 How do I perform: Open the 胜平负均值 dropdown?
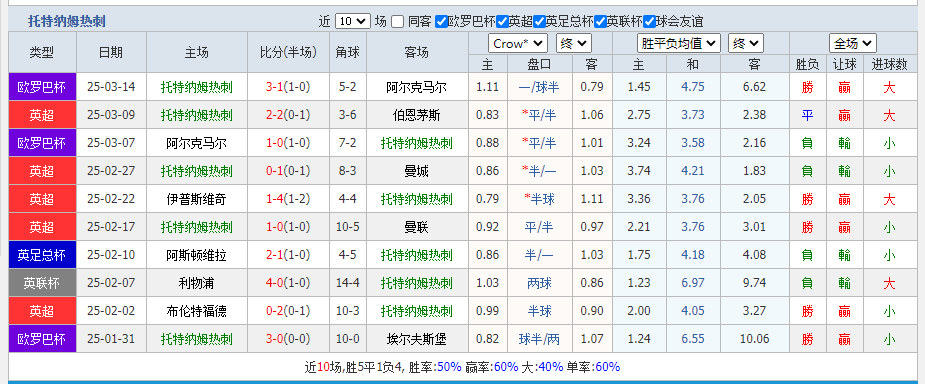(678, 44)
